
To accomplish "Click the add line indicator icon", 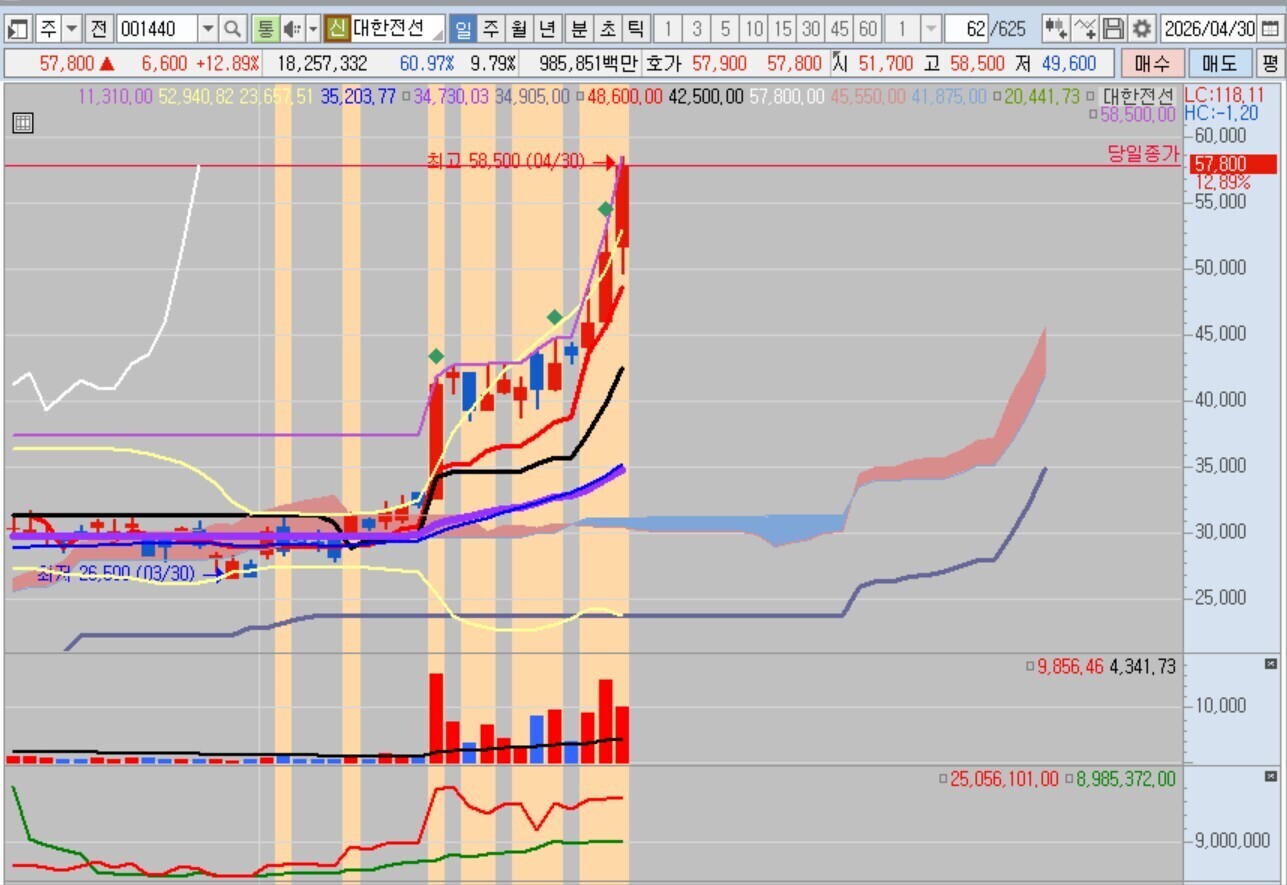I will click(x=1085, y=28).
